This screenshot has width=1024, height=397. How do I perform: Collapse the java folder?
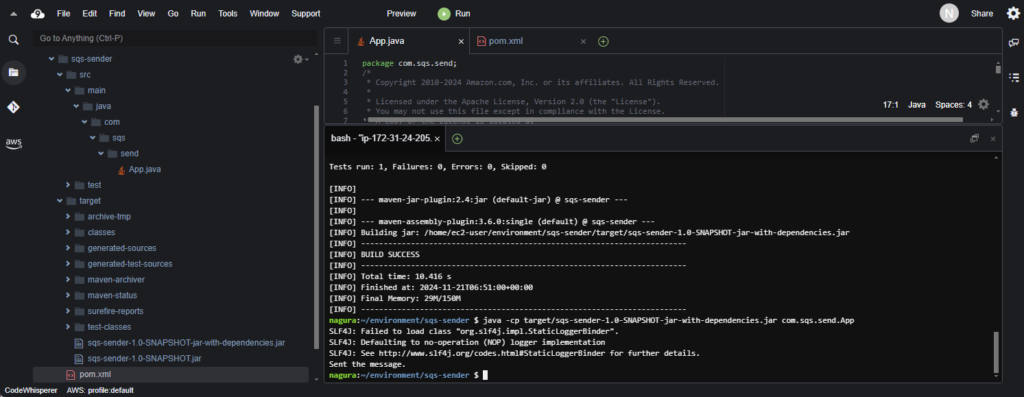[76, 106]
